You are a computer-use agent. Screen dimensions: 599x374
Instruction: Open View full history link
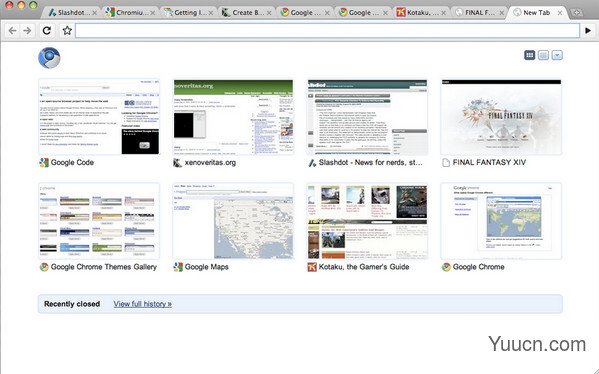[x=142, y=304]
